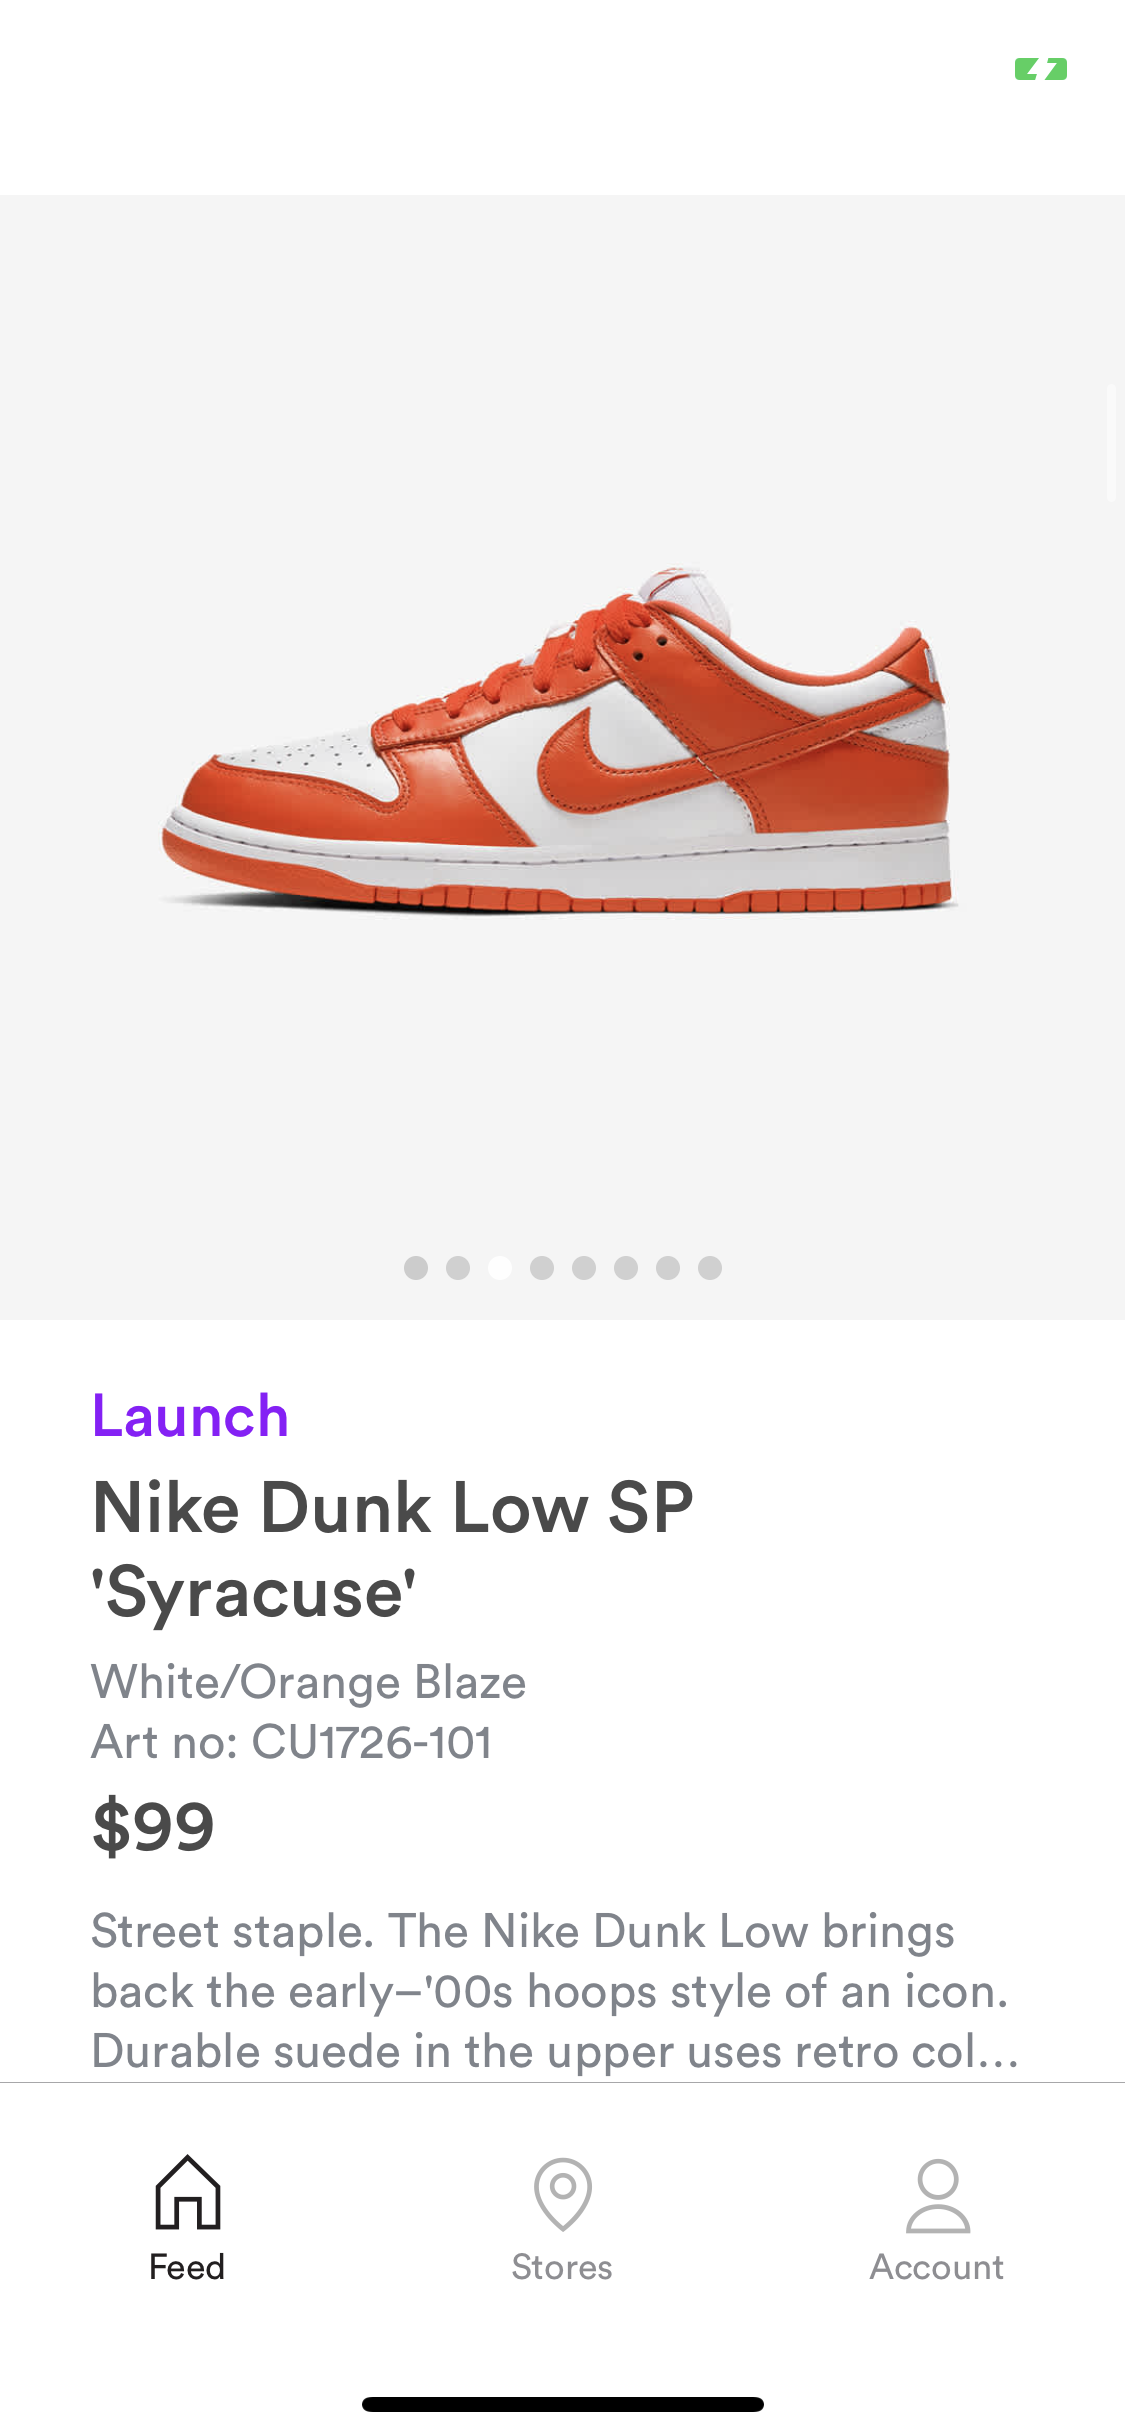Tap the Nike Dunk Low SP 'Syracuse' title

(392, 1549)
